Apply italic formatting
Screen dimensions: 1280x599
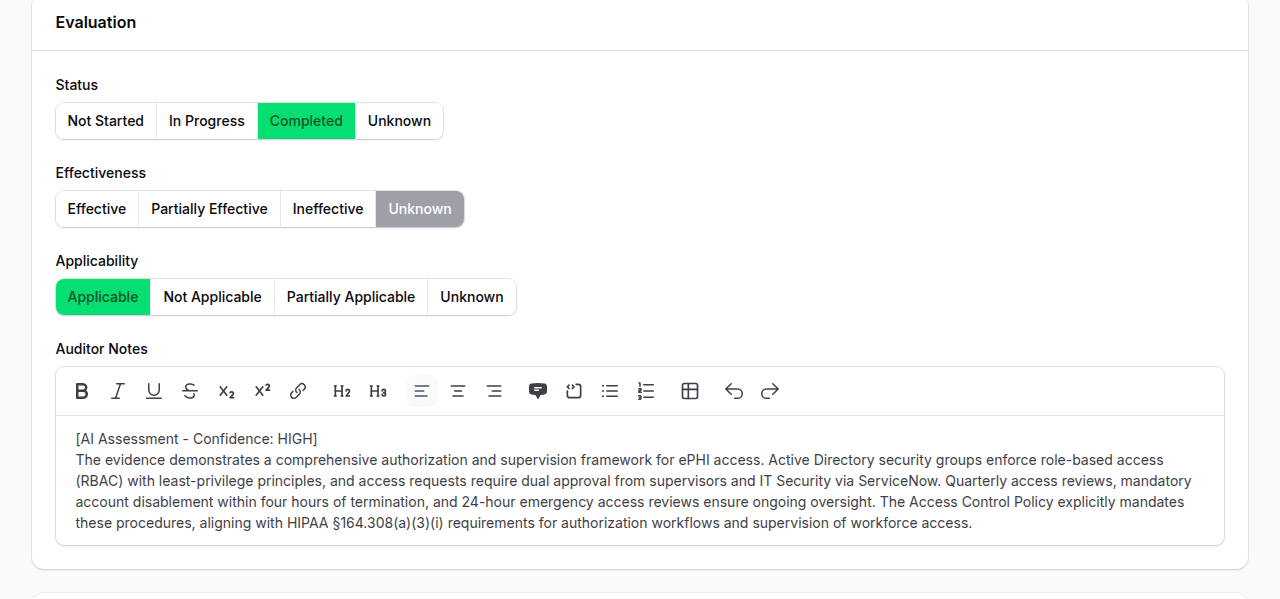click(x=117, y=391)
